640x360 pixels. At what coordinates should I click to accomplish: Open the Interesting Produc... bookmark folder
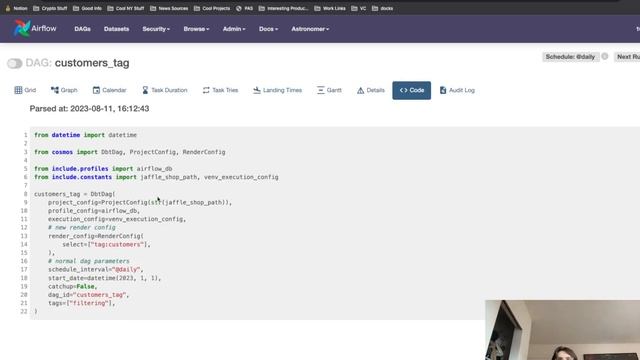click(x=283, y=8)
